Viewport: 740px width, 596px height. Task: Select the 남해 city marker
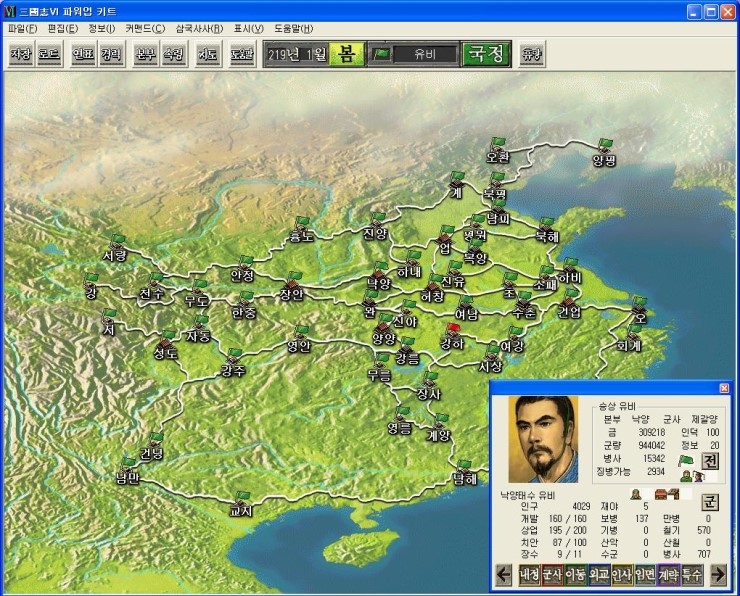465,473
